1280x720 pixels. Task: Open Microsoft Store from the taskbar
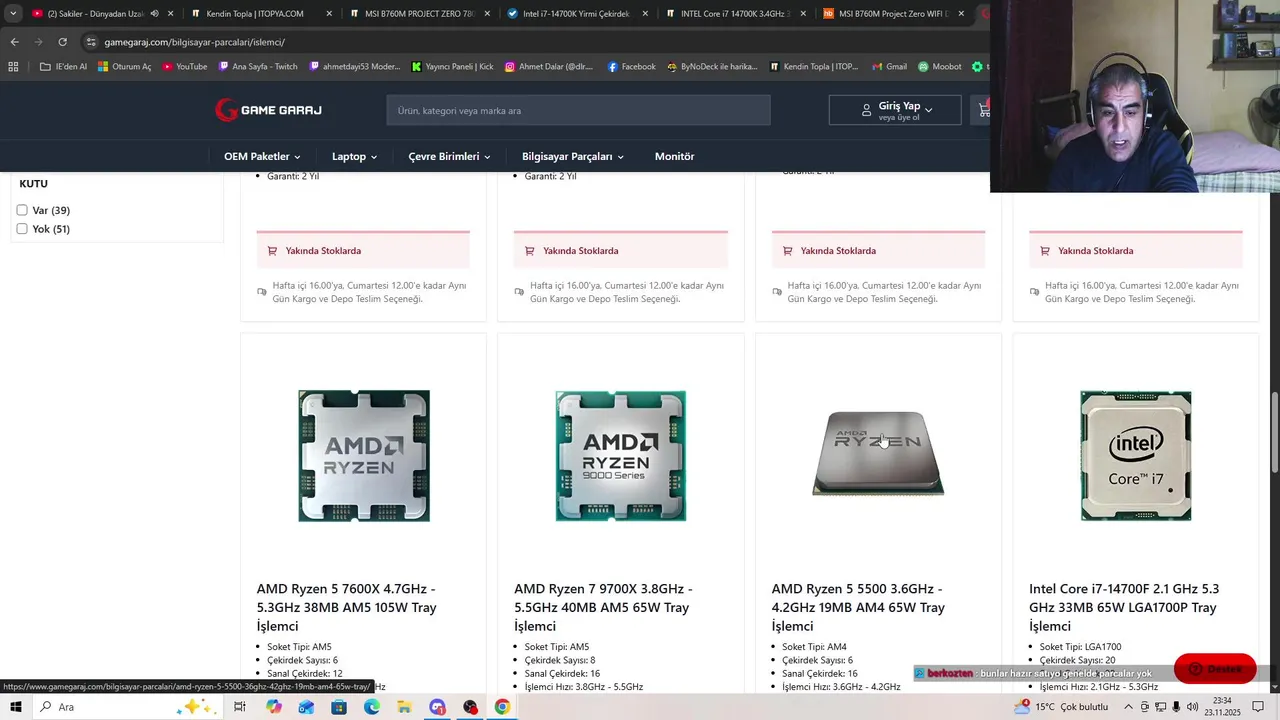click(339, 707)
